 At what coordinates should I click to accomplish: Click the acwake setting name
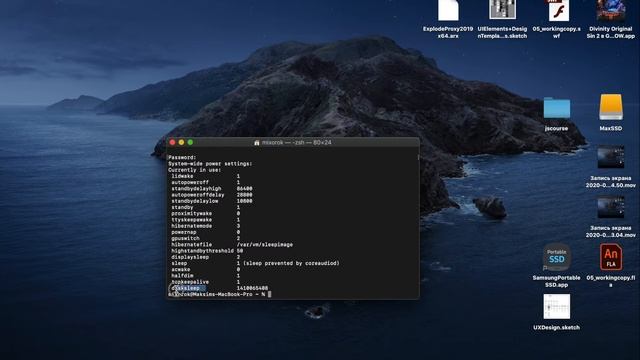pyautogui.click(x=180, y=269)
